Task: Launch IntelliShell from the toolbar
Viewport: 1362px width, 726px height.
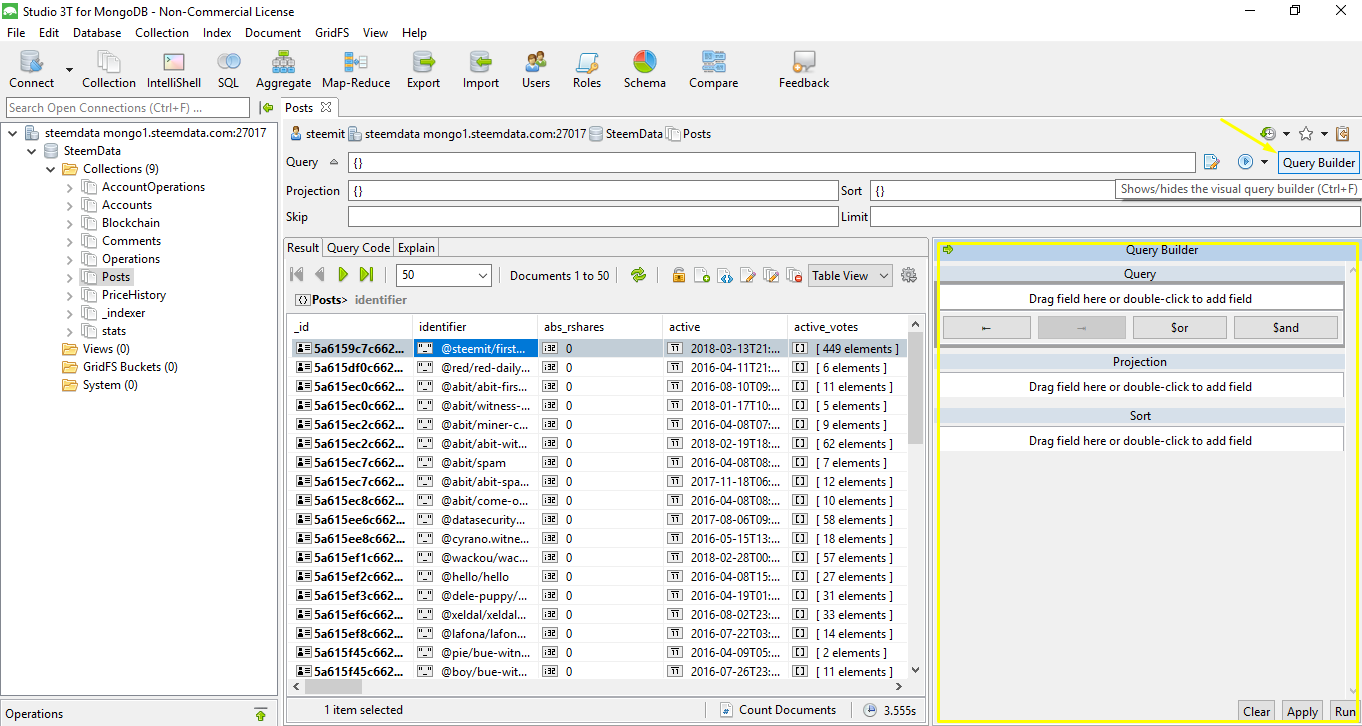Action: coord(174,69)
